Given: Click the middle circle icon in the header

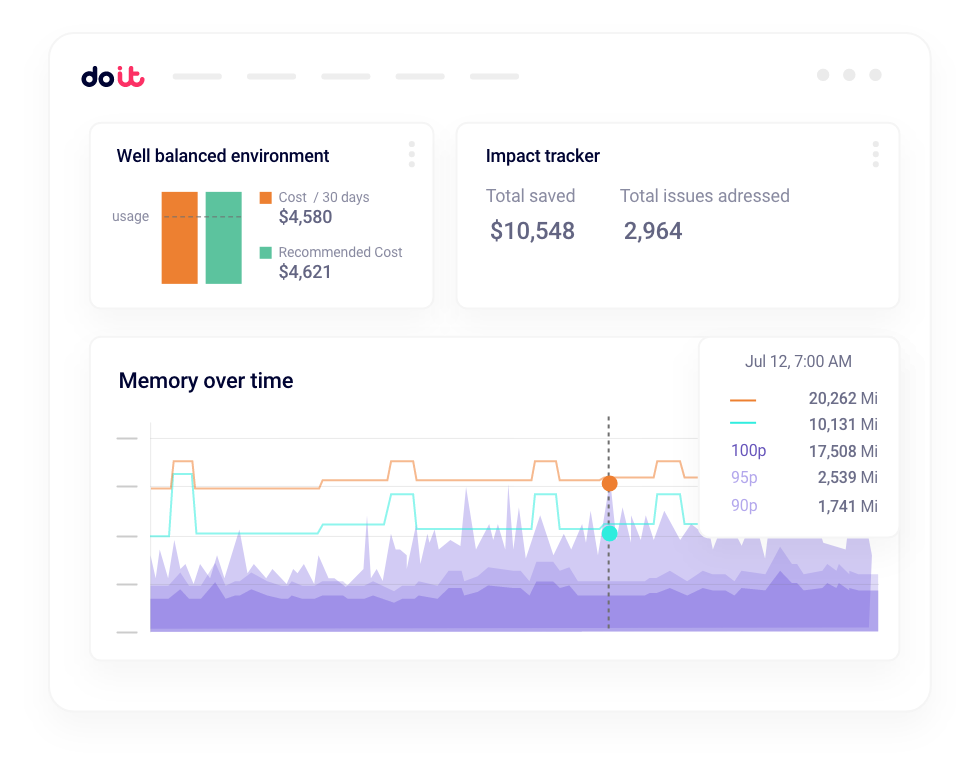Looking at the screenshot, I should click(x=850, y=74).
